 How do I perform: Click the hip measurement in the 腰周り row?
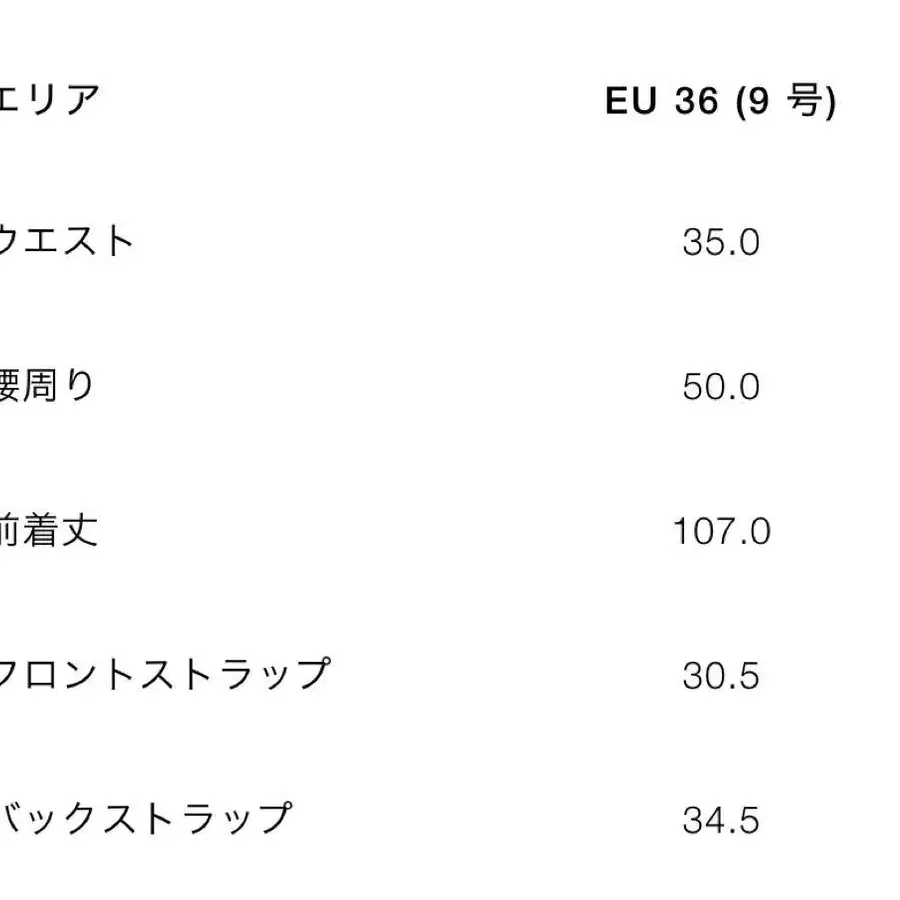pyautogui.click(x=721, y=388)
